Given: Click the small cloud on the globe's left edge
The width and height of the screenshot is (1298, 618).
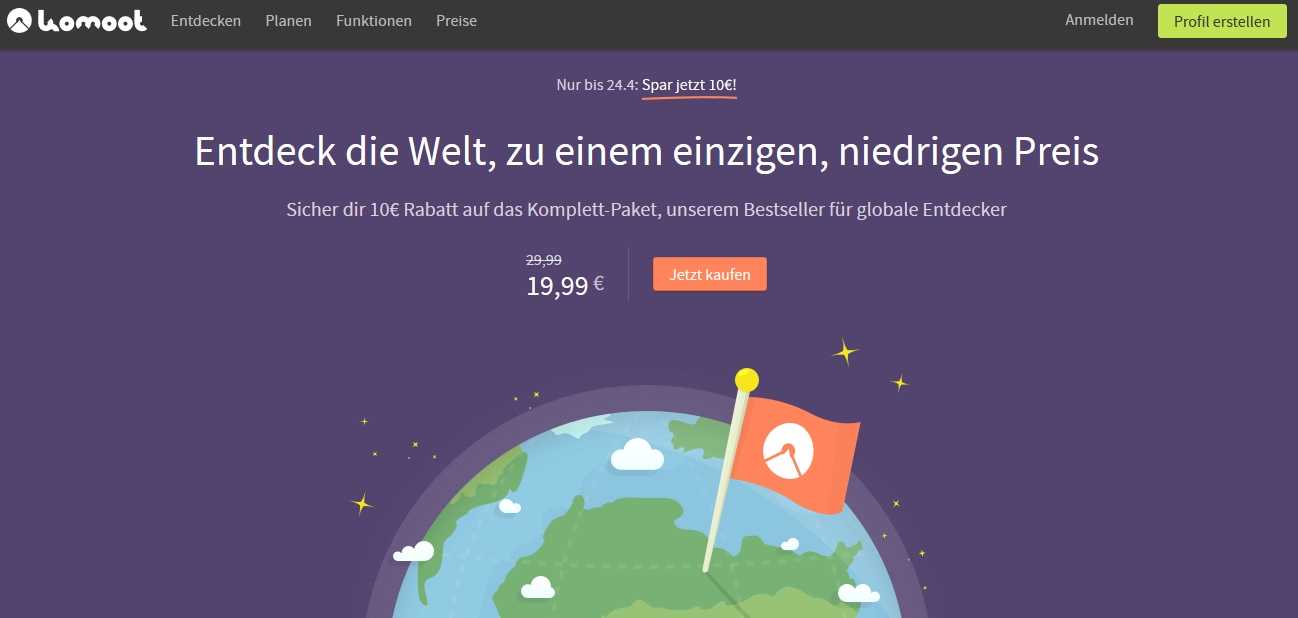Looking at the screenshot, I should [413, 551].
